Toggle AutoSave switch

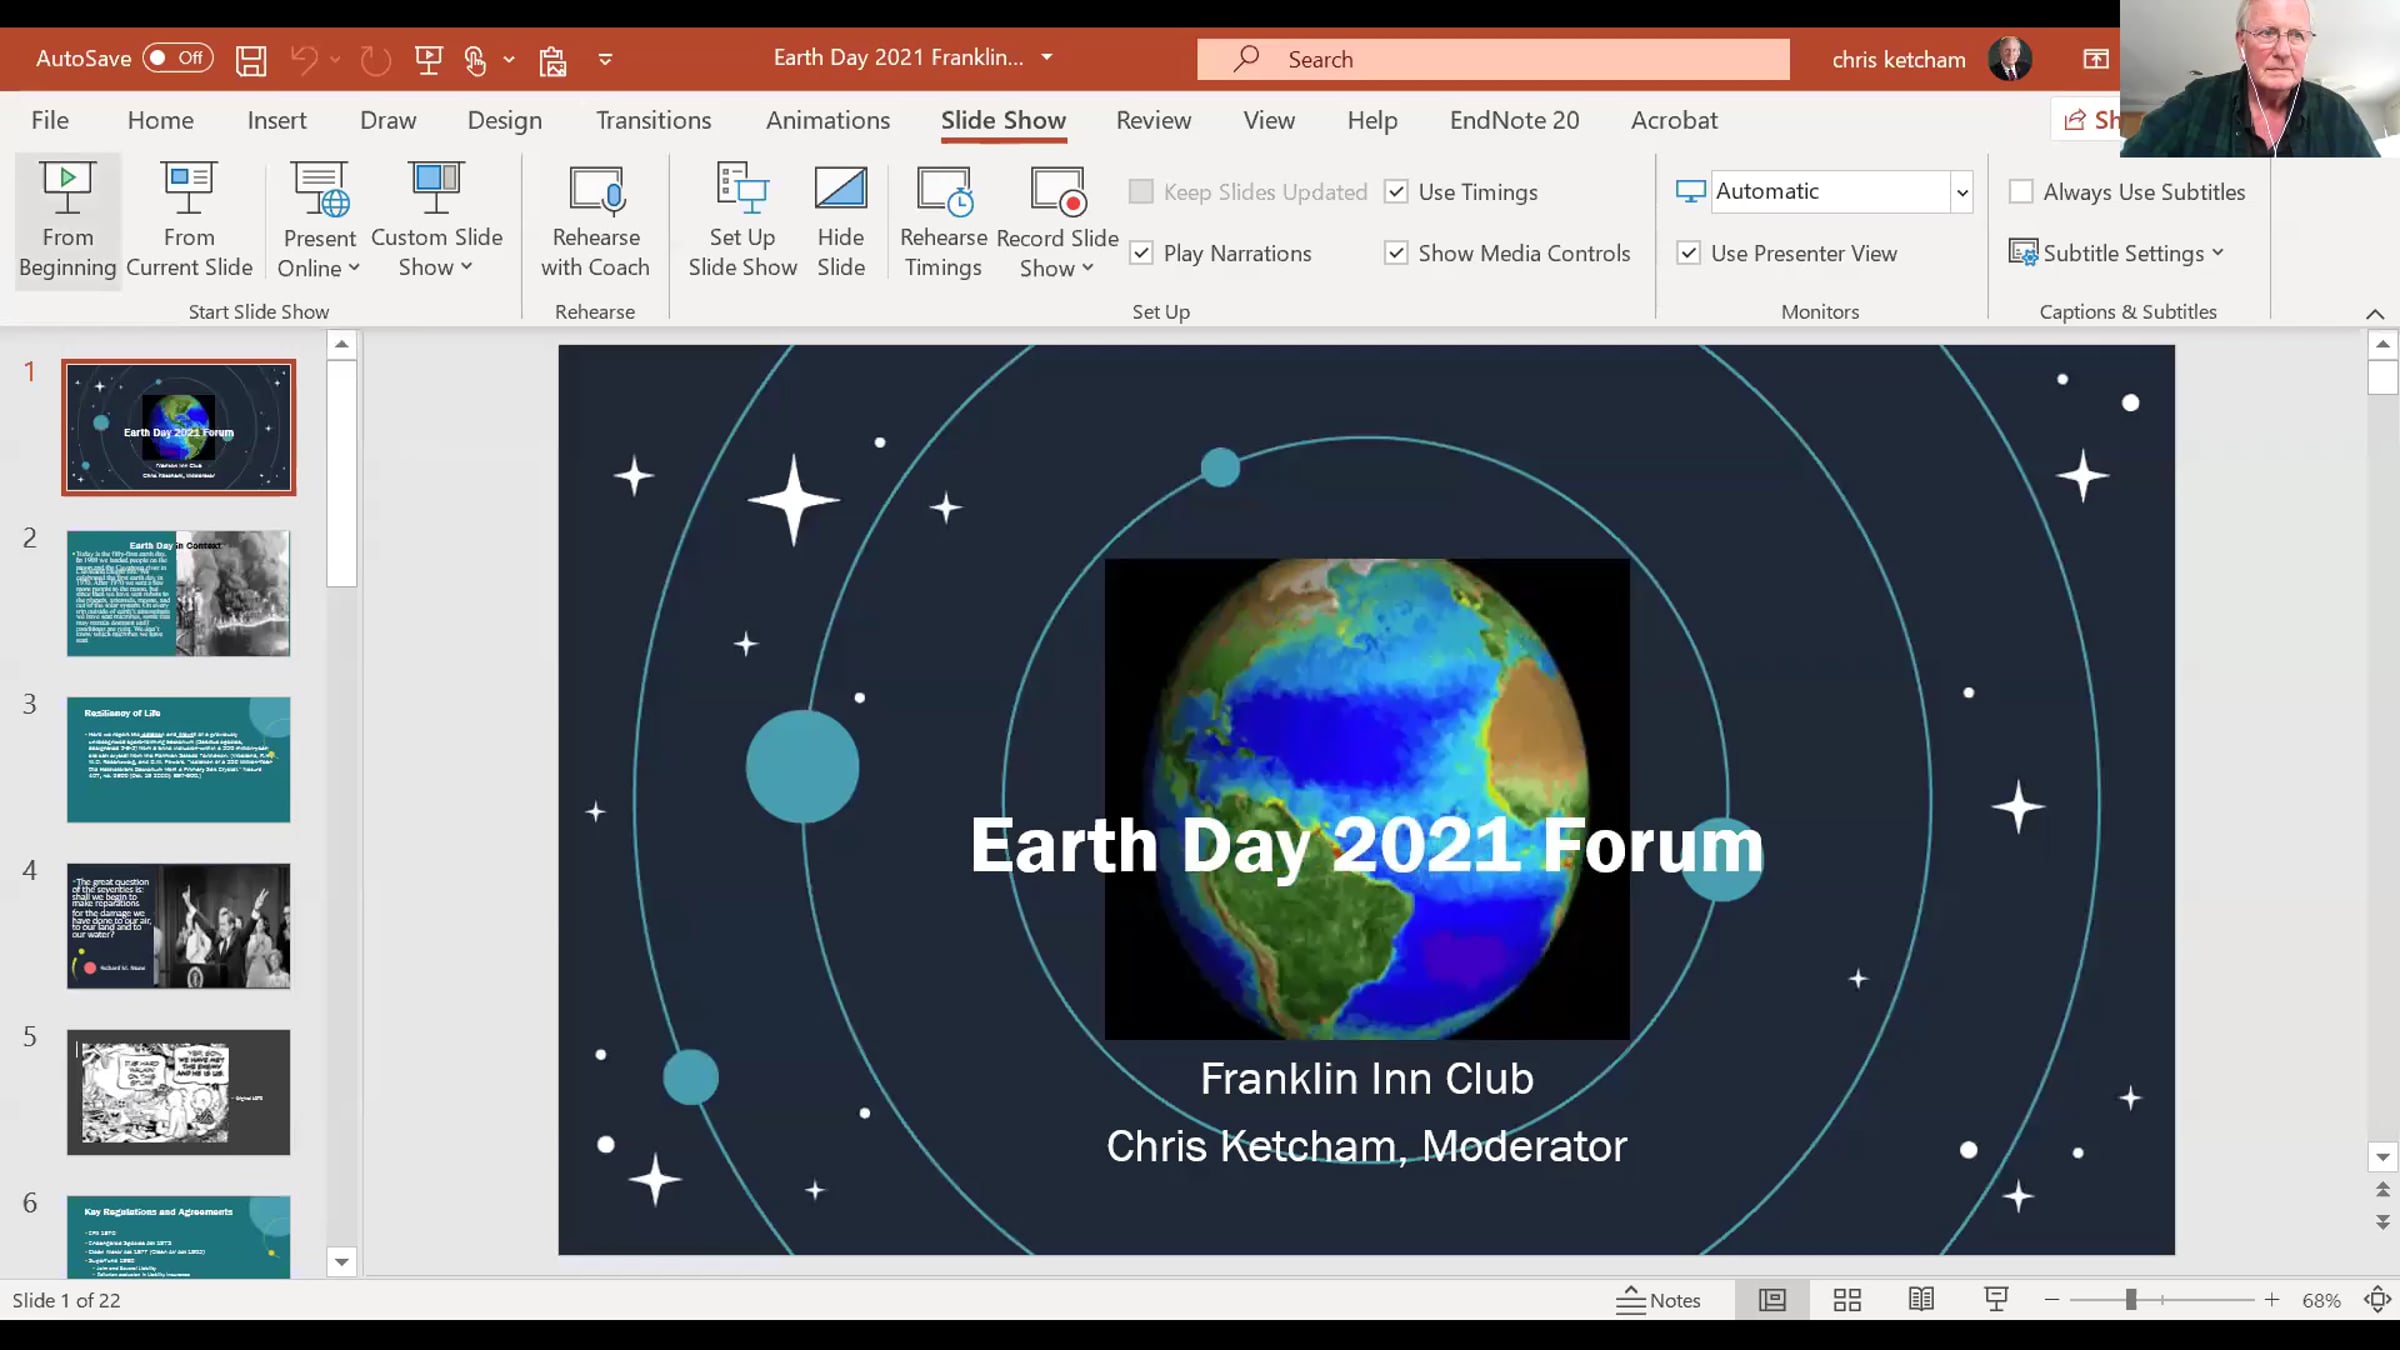(178, 58)
